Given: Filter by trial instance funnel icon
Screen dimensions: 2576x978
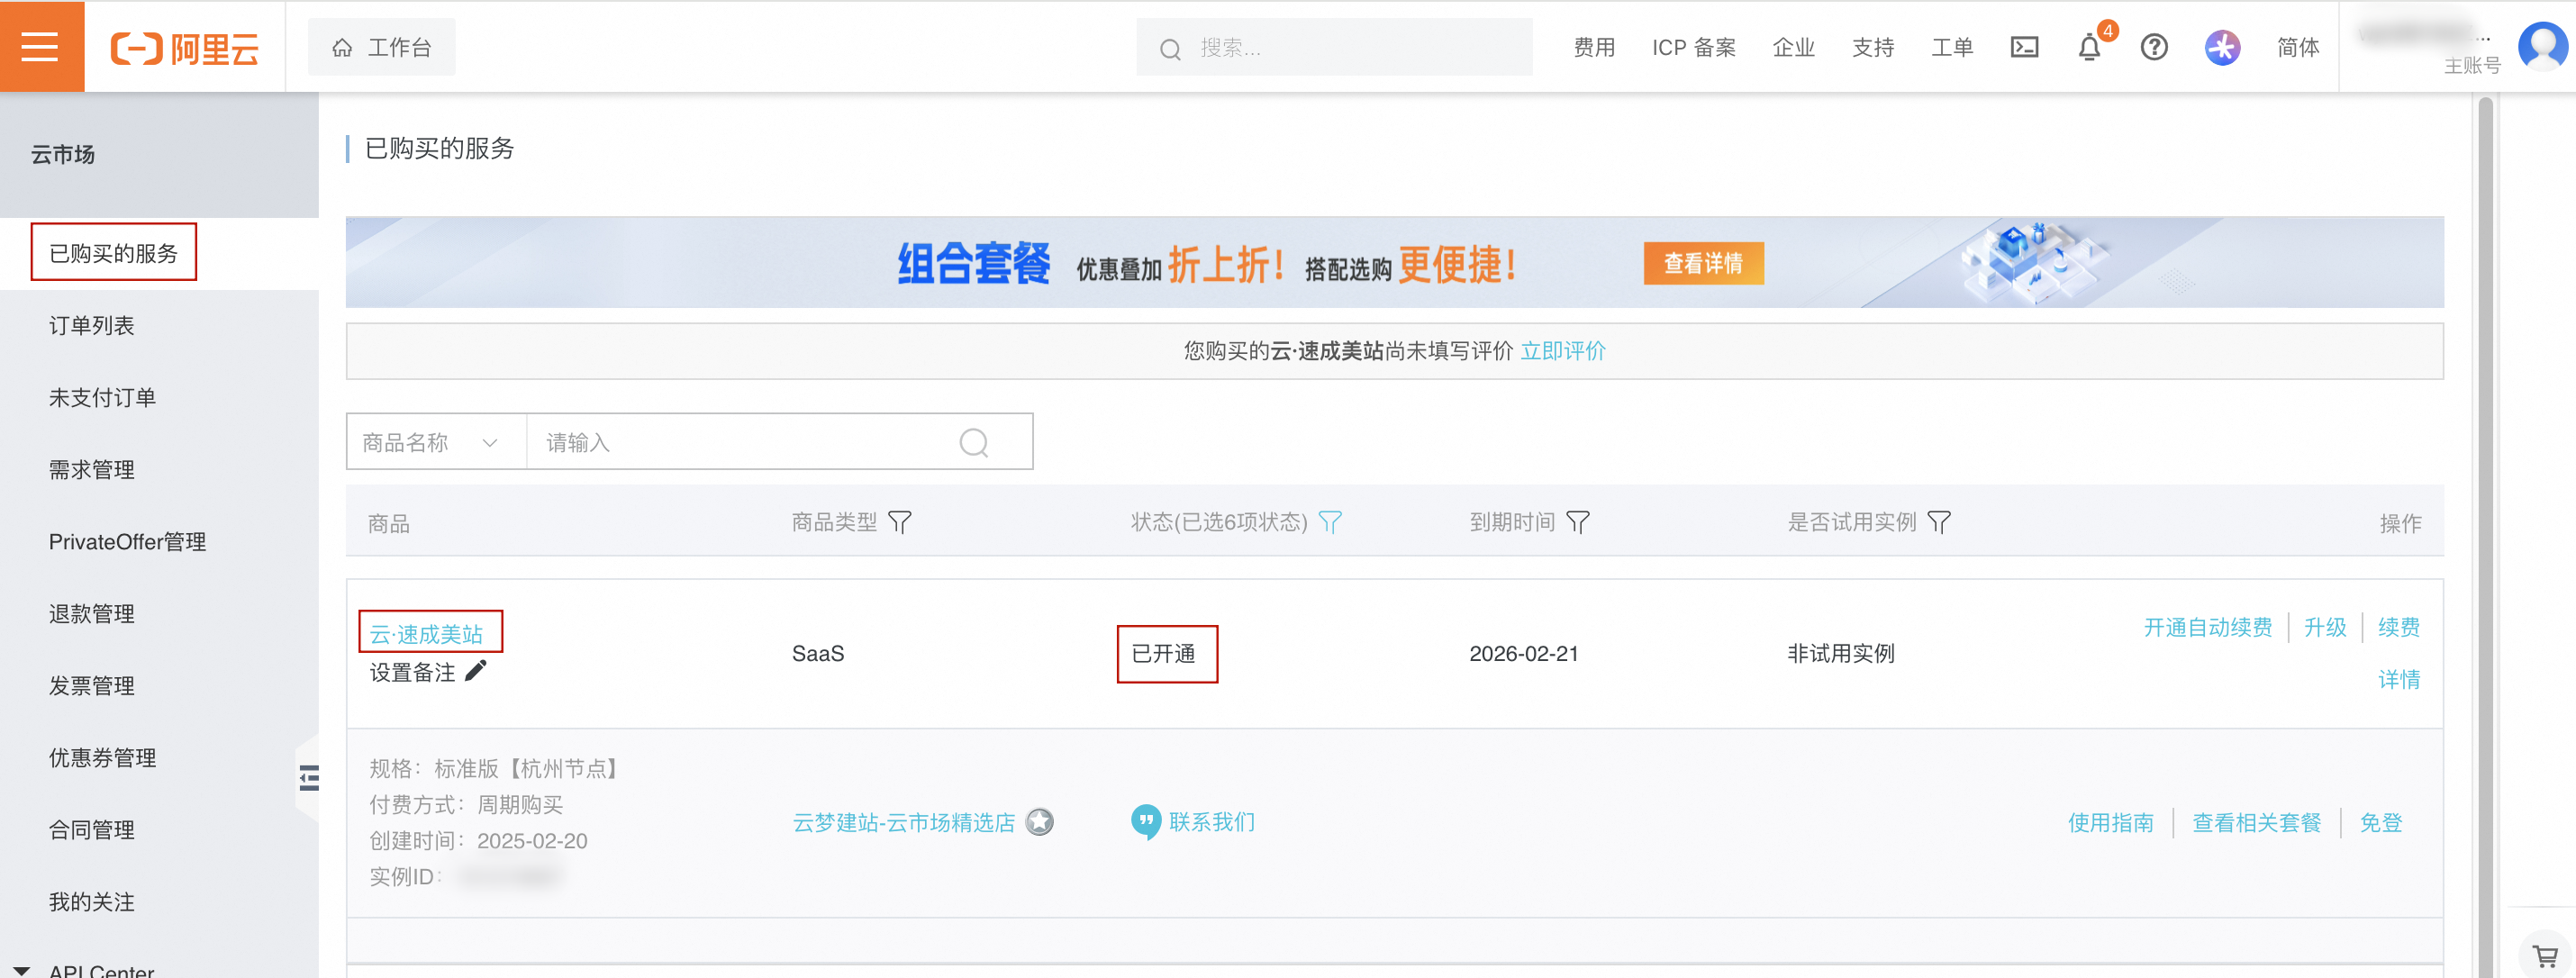Looking at the screenshot, I should click(1938, 522).
